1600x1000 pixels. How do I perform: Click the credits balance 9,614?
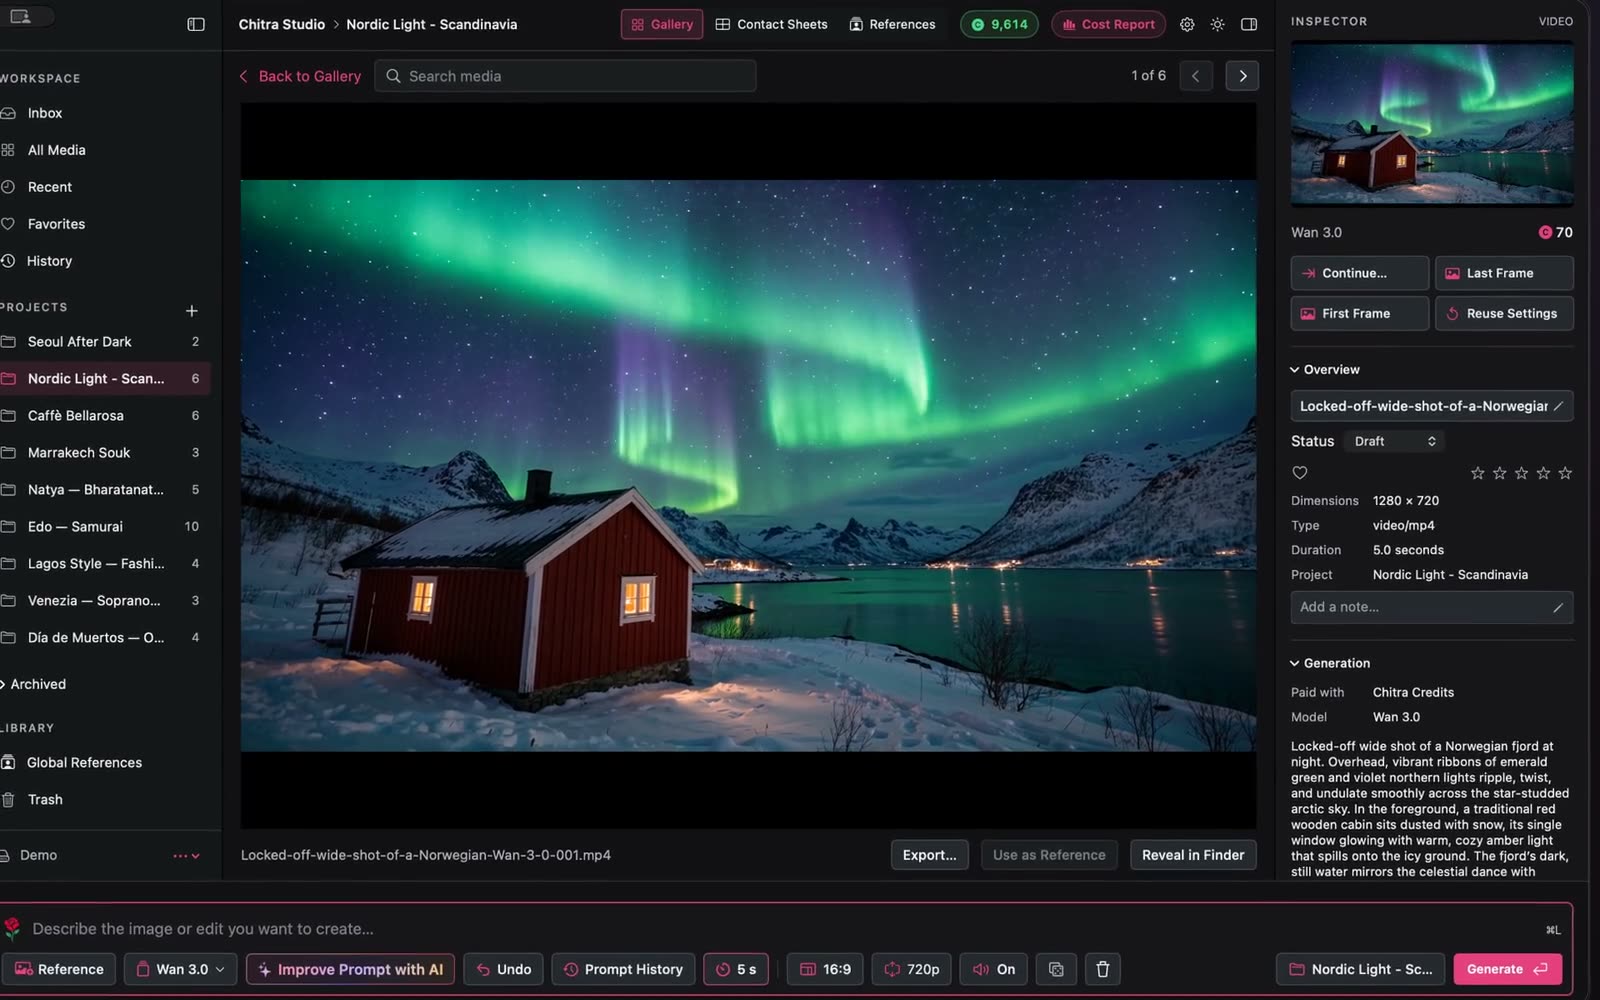[x=999, y=24]
